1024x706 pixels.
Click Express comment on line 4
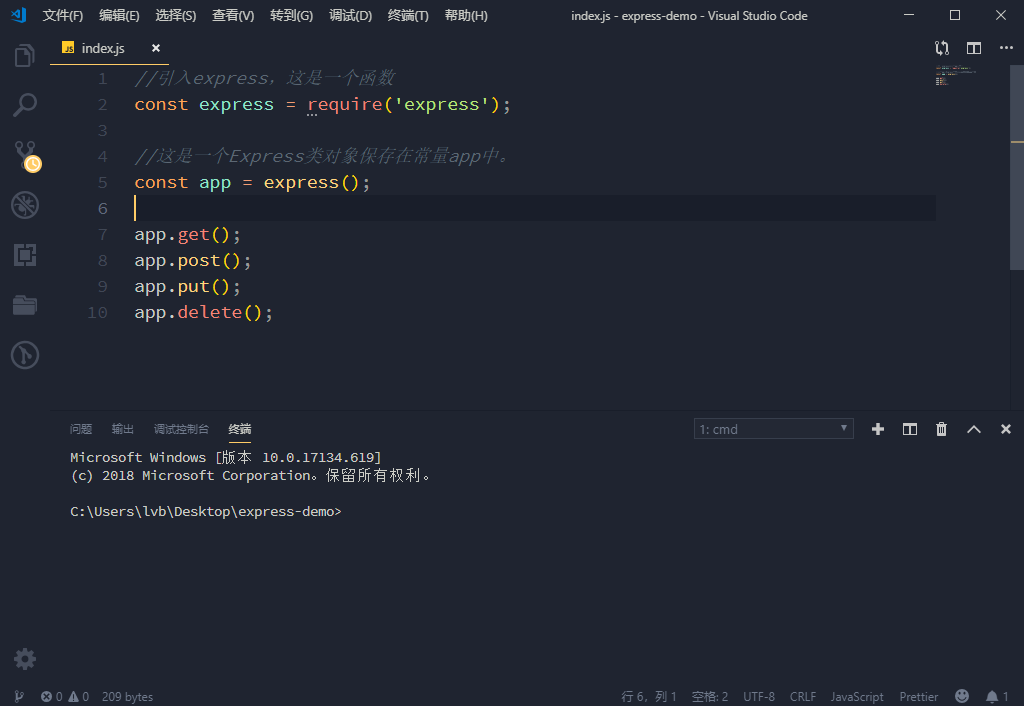pos(321,156)
